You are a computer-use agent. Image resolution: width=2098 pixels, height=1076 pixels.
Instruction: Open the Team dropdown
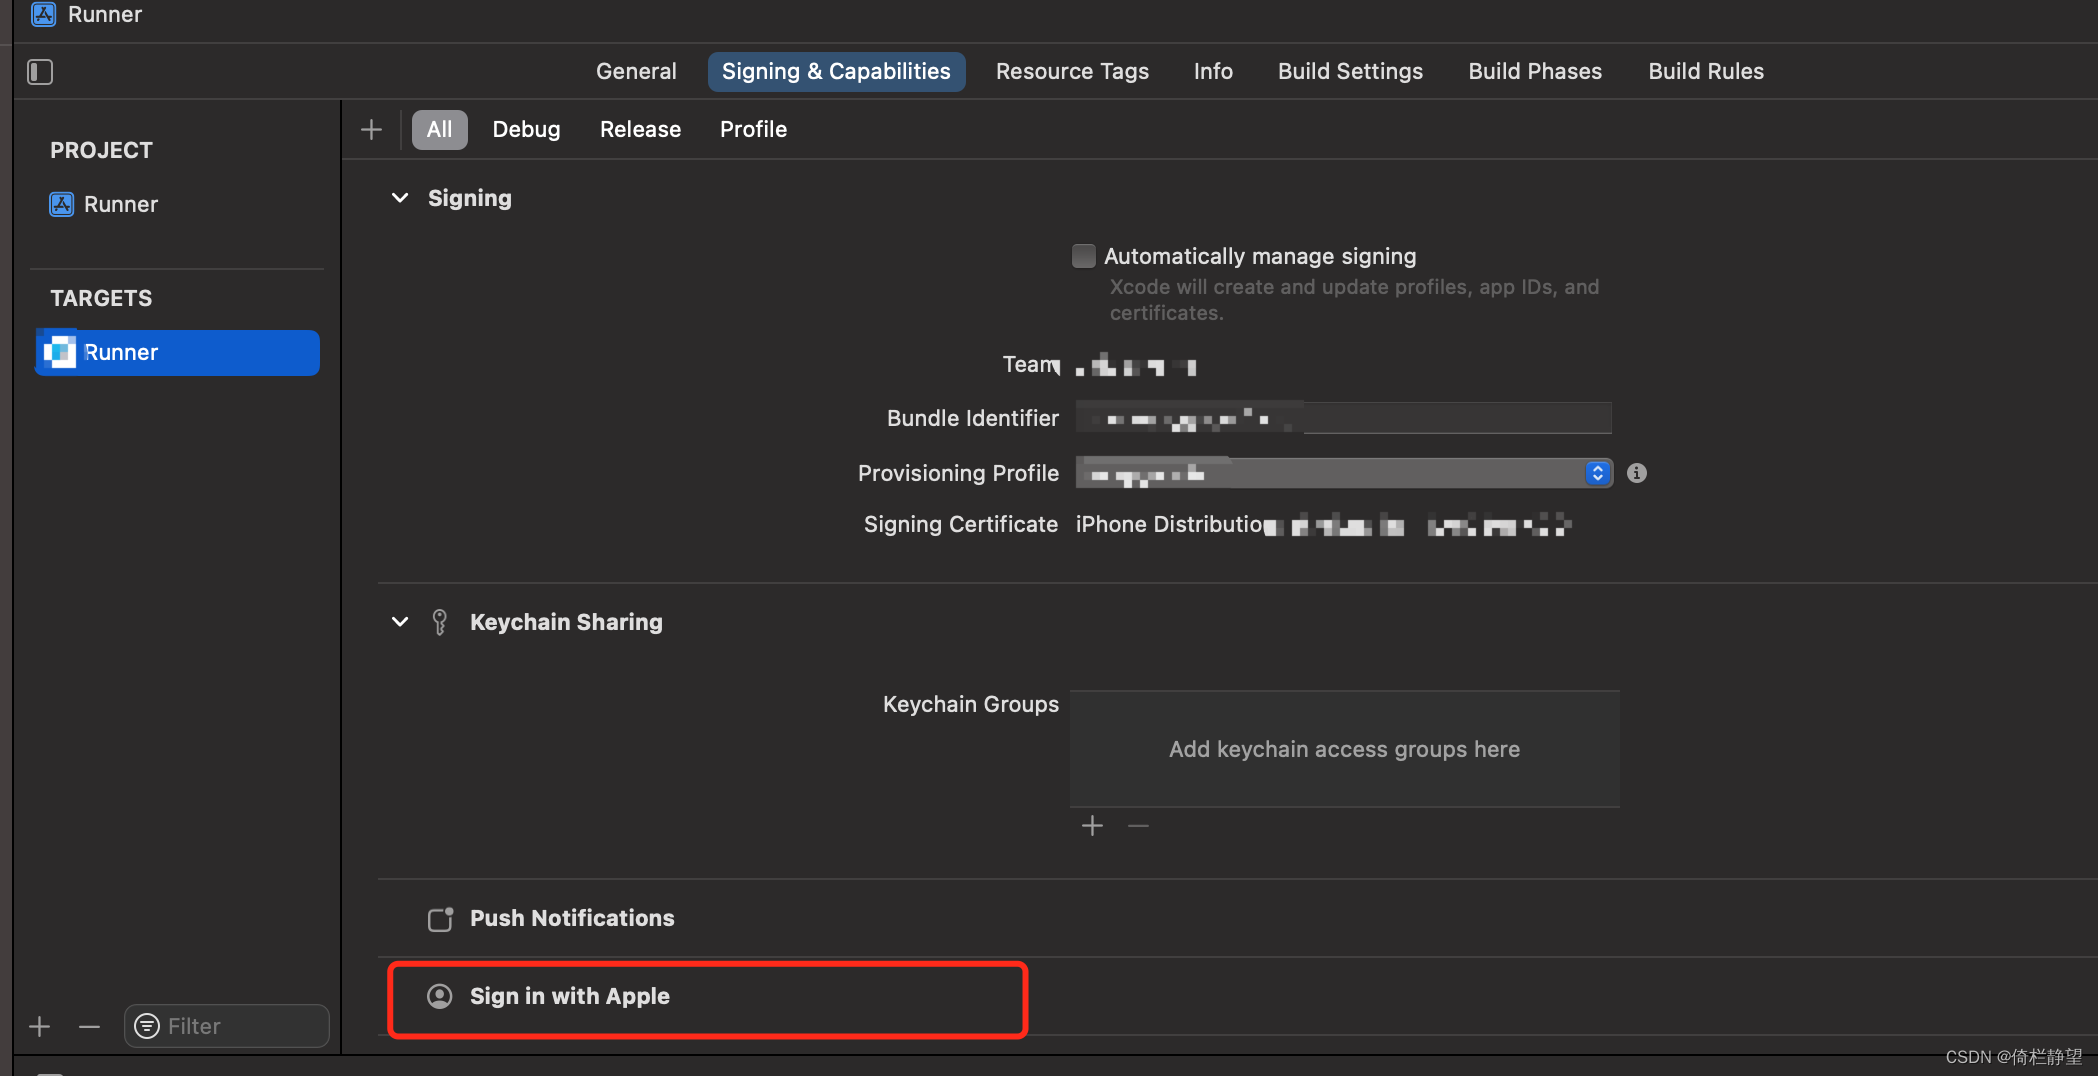[x=1137, y=365]
